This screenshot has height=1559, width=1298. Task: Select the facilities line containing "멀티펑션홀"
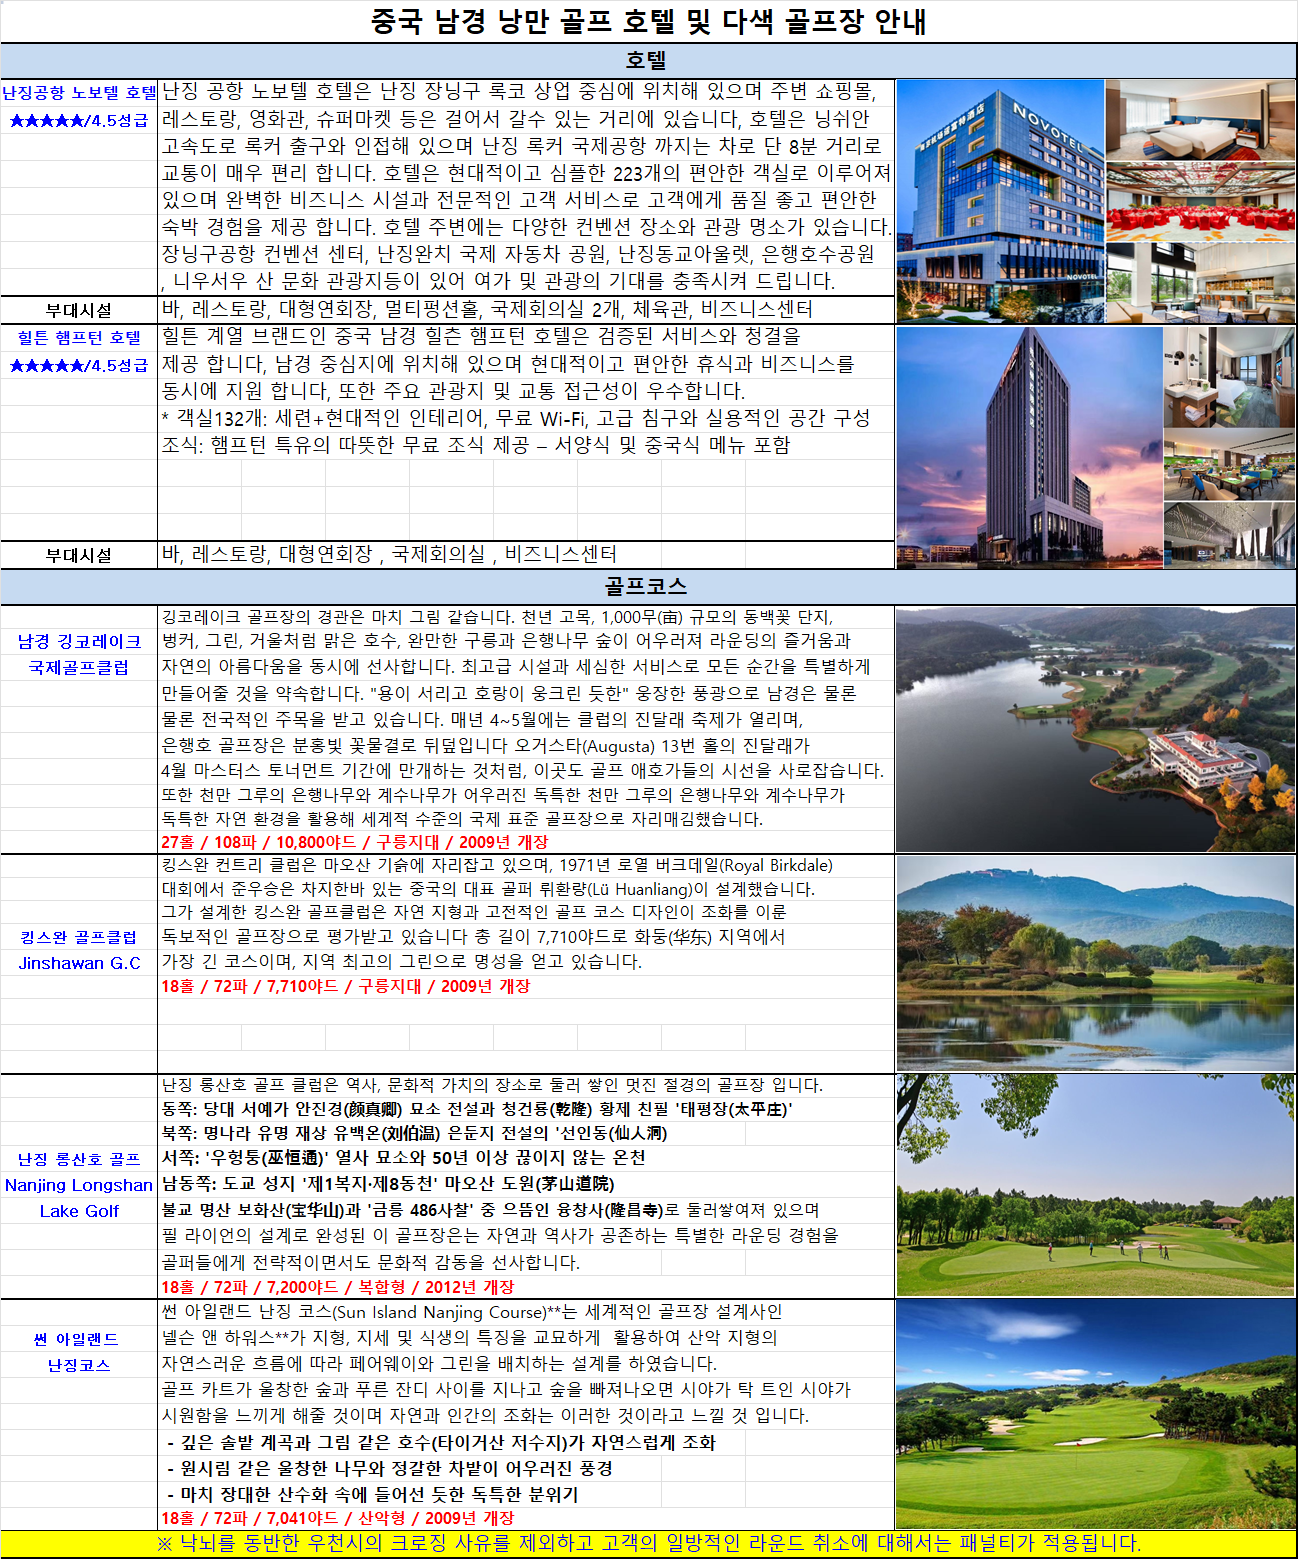tap(487, 309)
